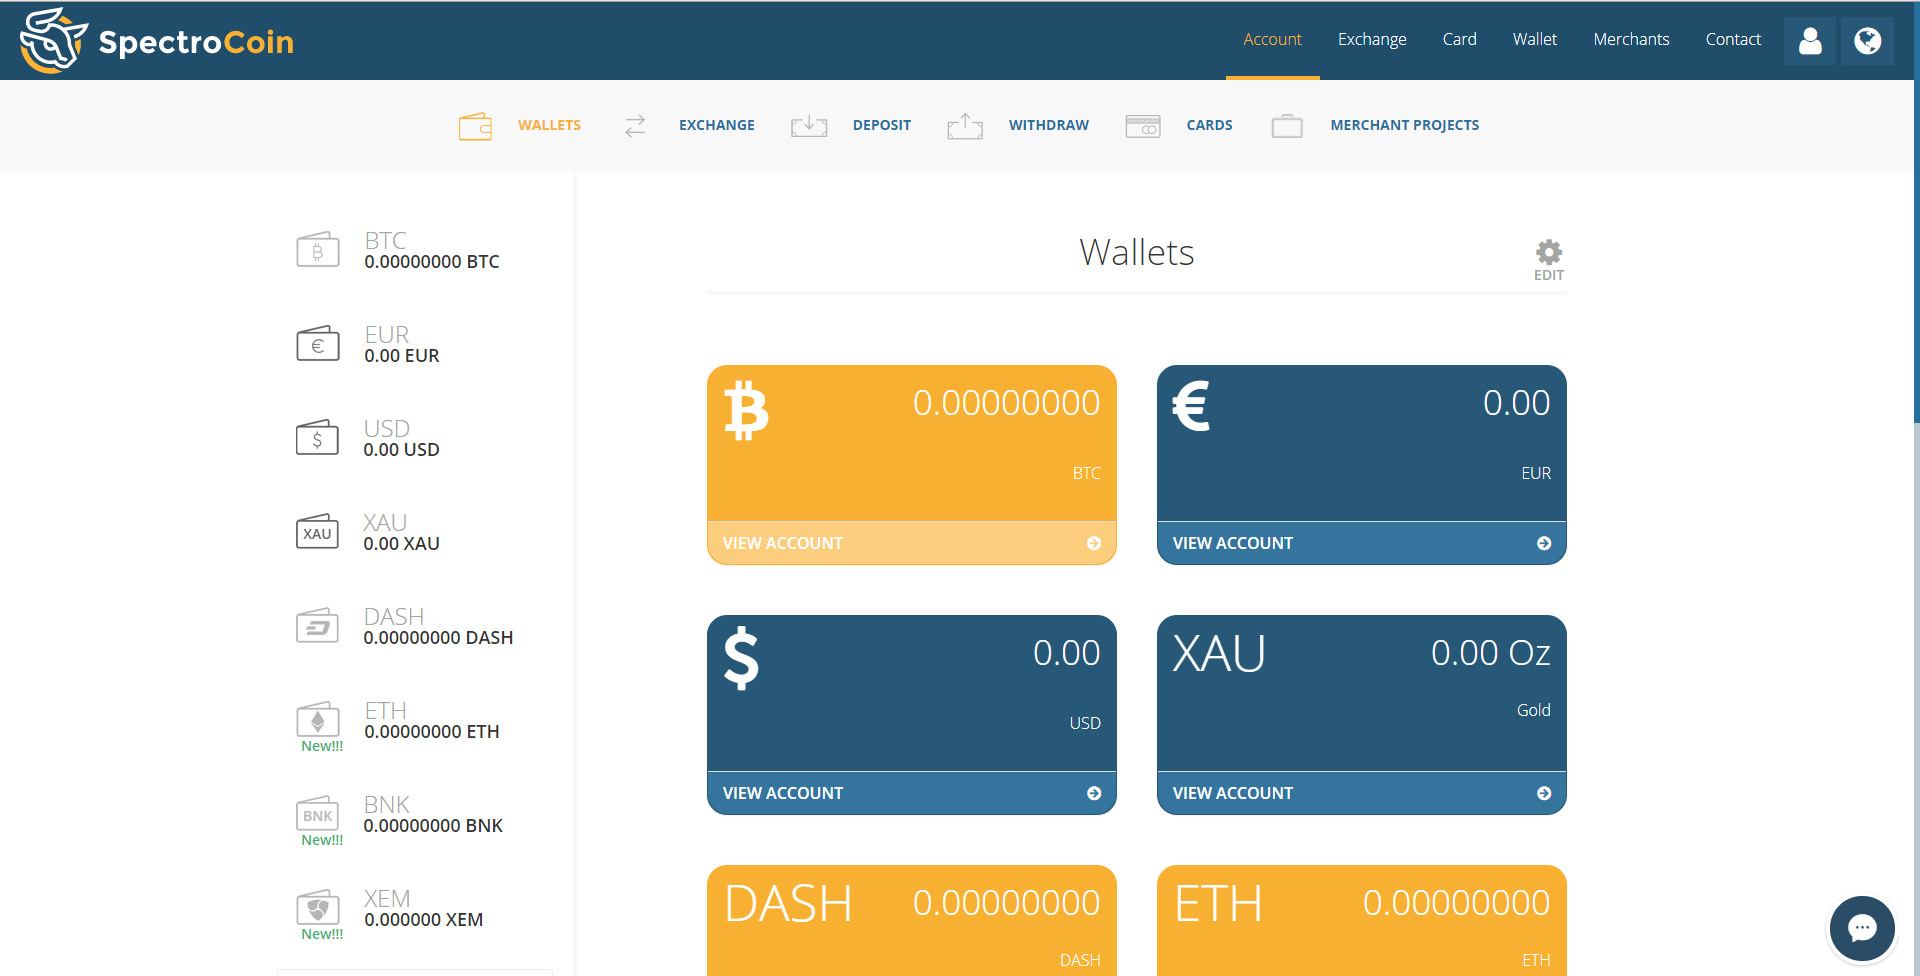Select the BTC wallet icon in sidebar
Screen dimensions: 1920x976
coord(318,250)
